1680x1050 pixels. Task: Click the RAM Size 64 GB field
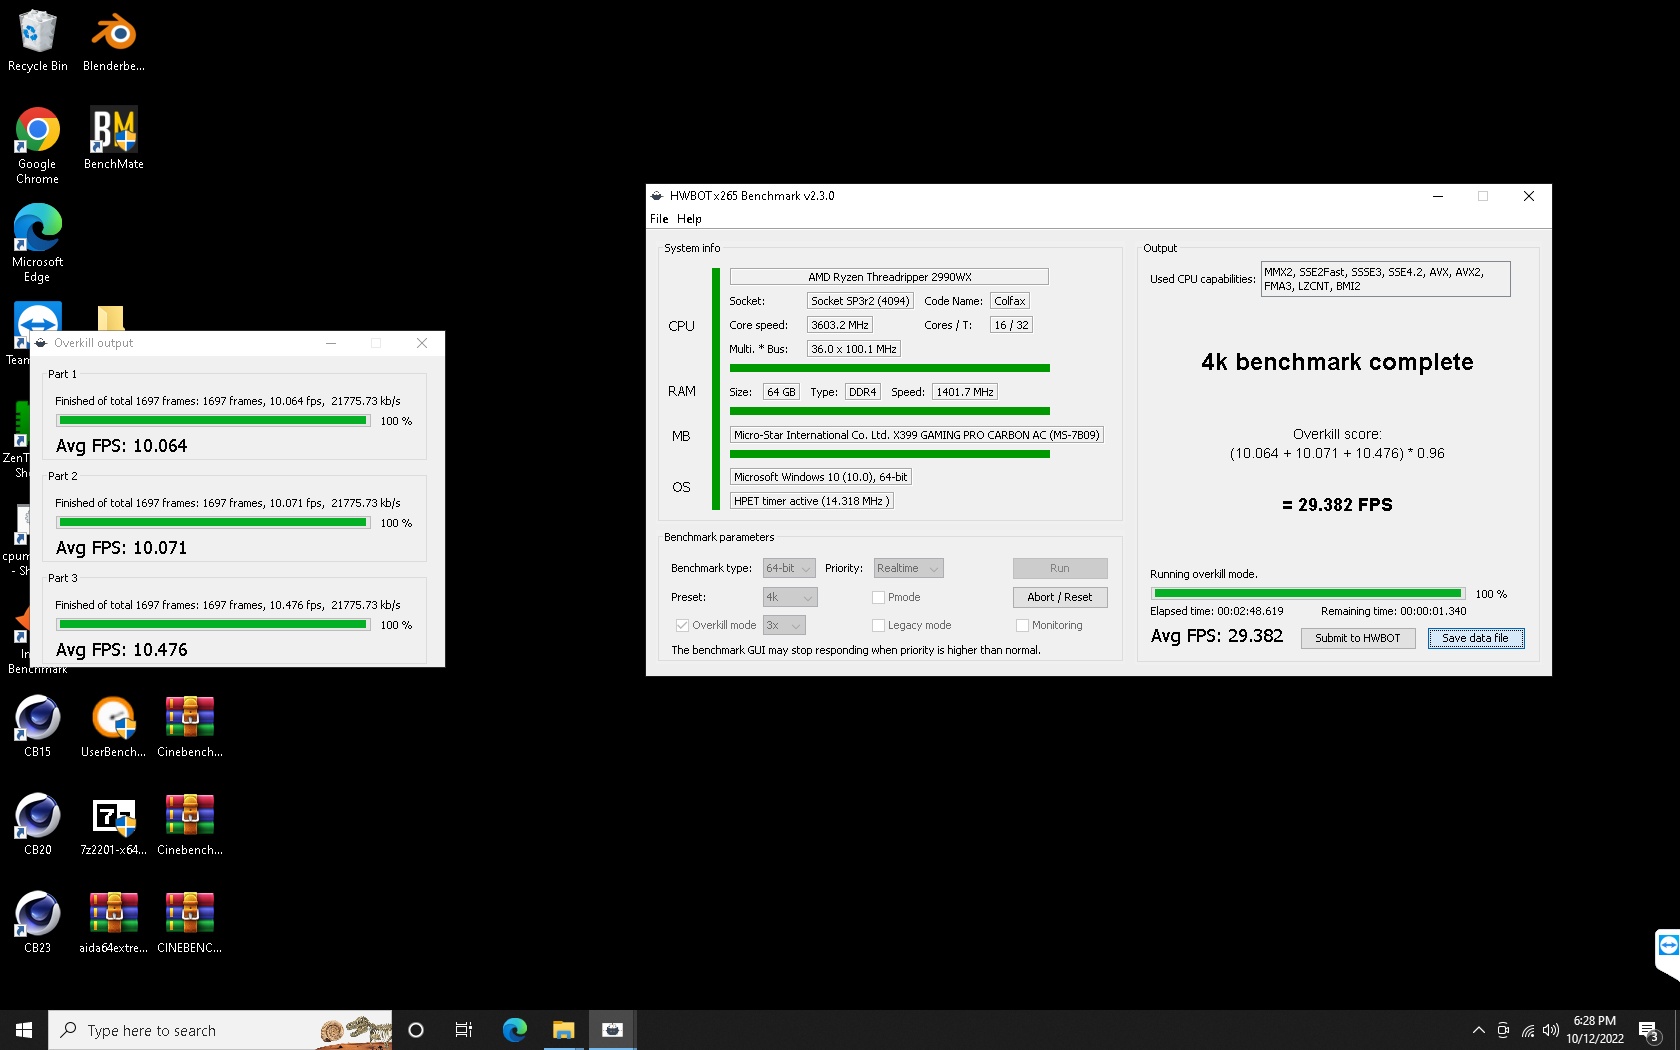(x=781, y=392)
